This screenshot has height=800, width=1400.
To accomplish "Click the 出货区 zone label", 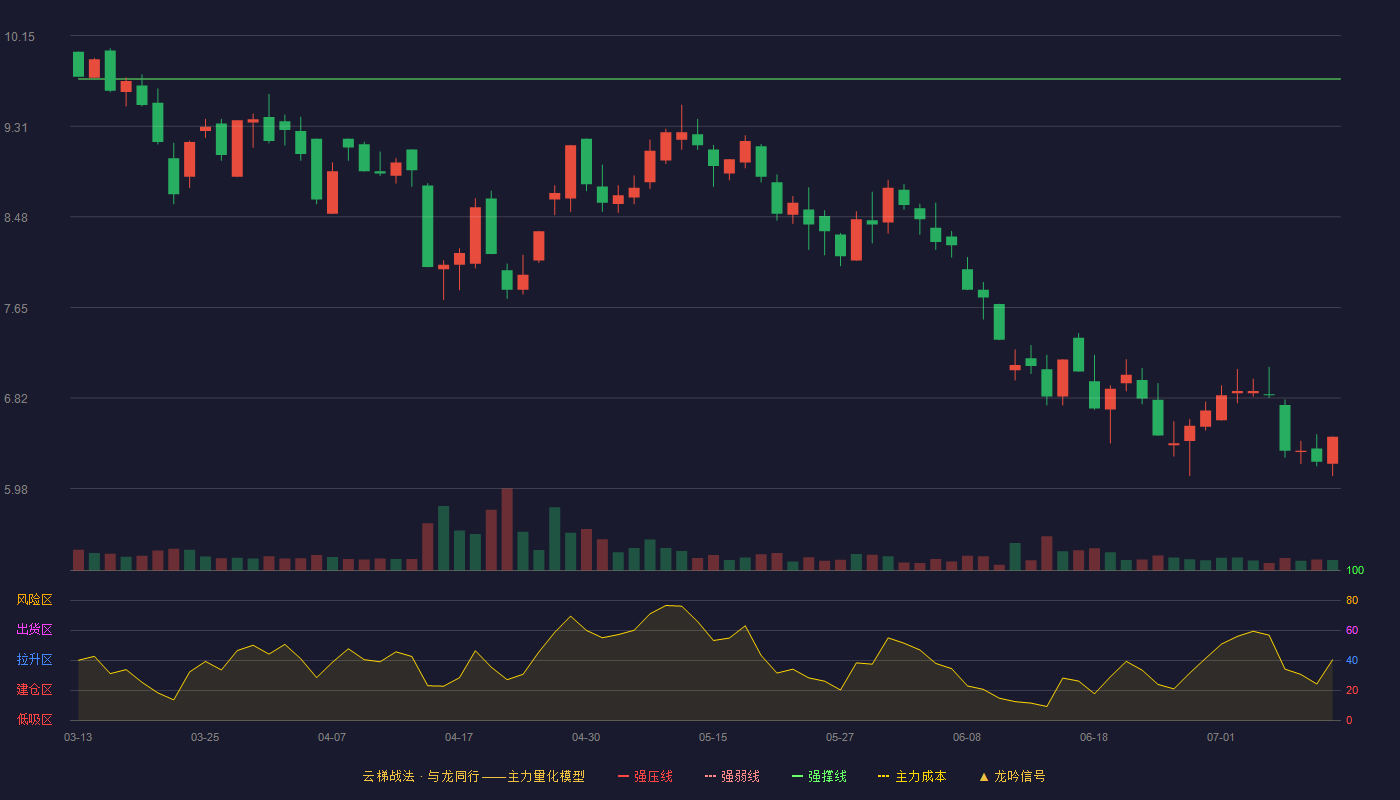I will coord(34,630).
